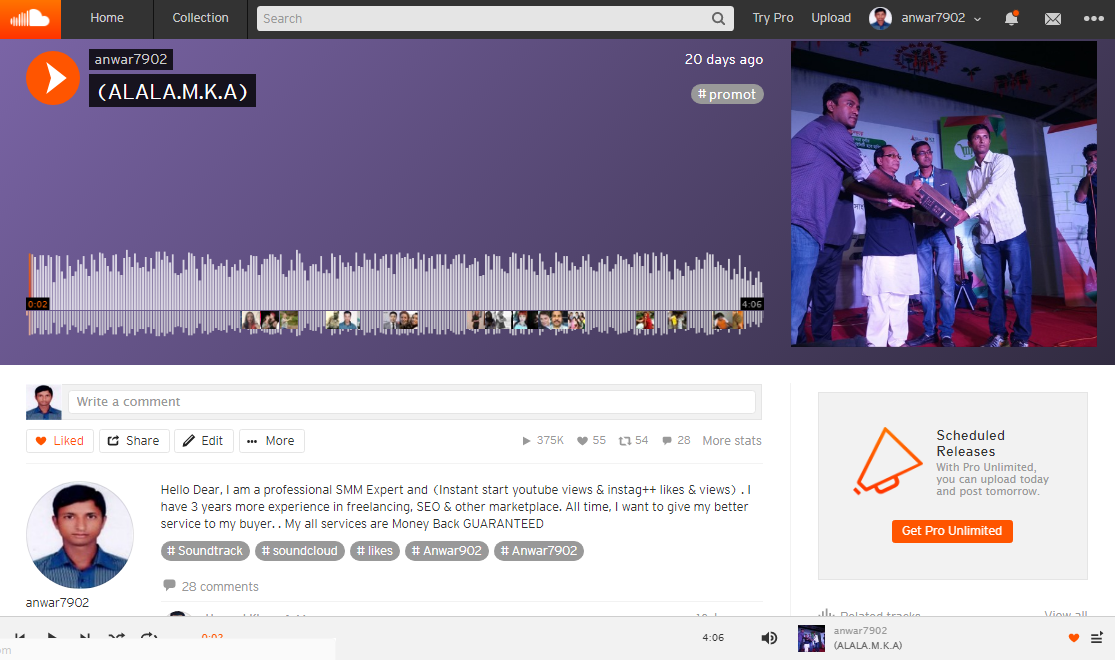Open anwar7902 profile link below the photo

57,602
